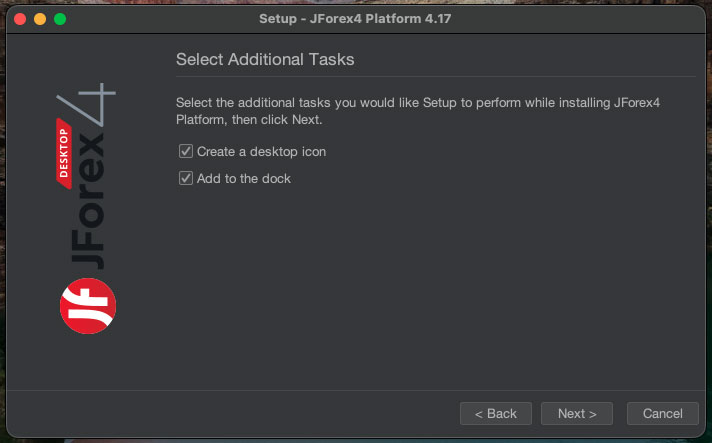The height and width of the screenshot is (443, 712).
Task: Click the Add to the dock label text
Action: click(244, 179)
